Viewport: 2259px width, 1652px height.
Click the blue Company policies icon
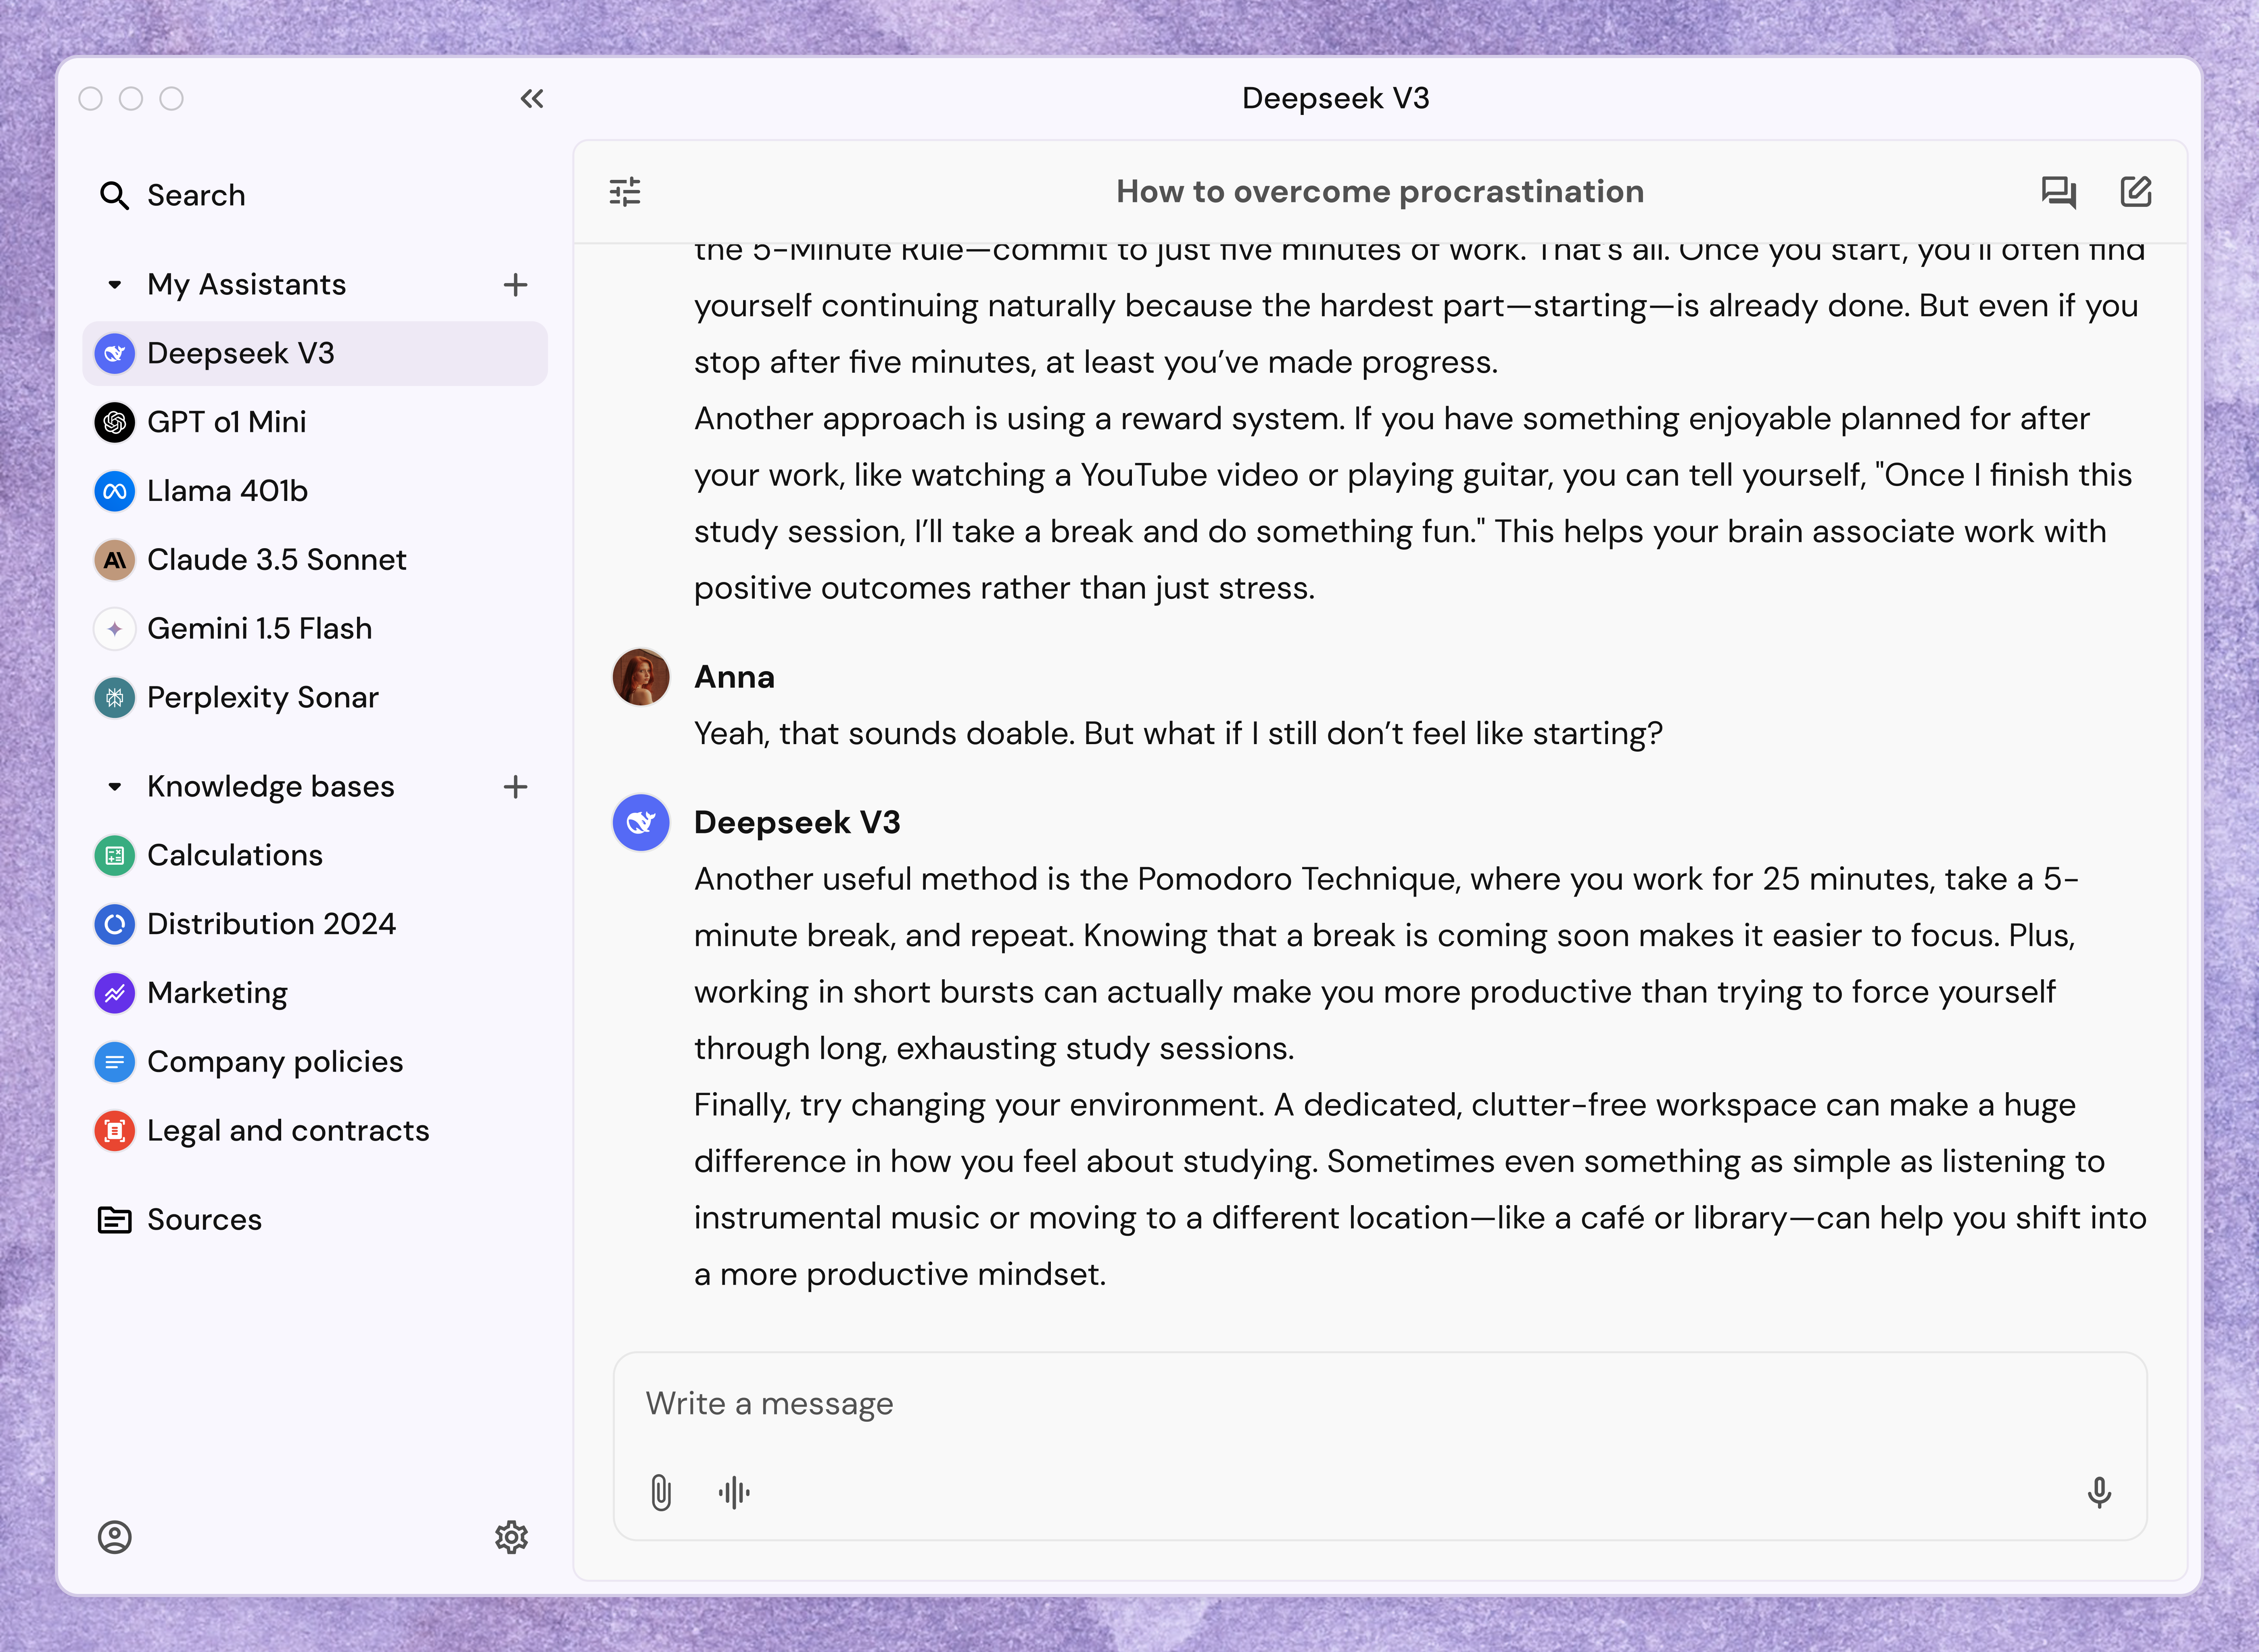pos(115,1062)
